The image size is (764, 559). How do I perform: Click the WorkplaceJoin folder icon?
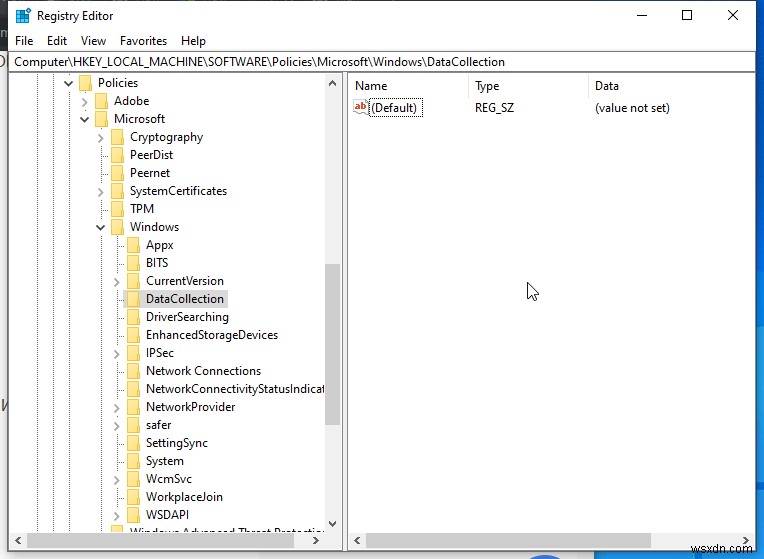tap(134, 497)
